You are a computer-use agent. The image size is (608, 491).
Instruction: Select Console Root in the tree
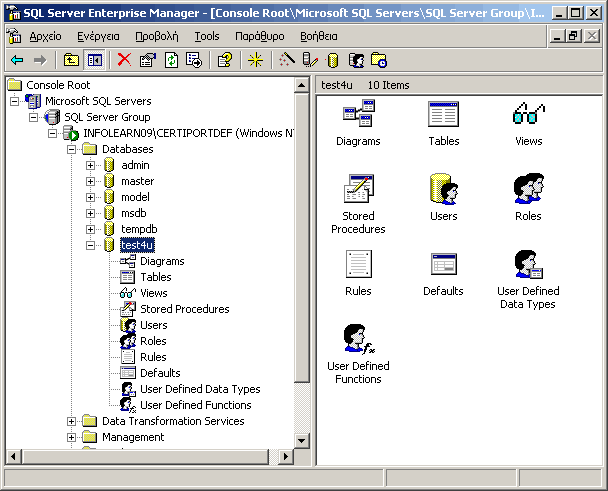click(58, 85)
